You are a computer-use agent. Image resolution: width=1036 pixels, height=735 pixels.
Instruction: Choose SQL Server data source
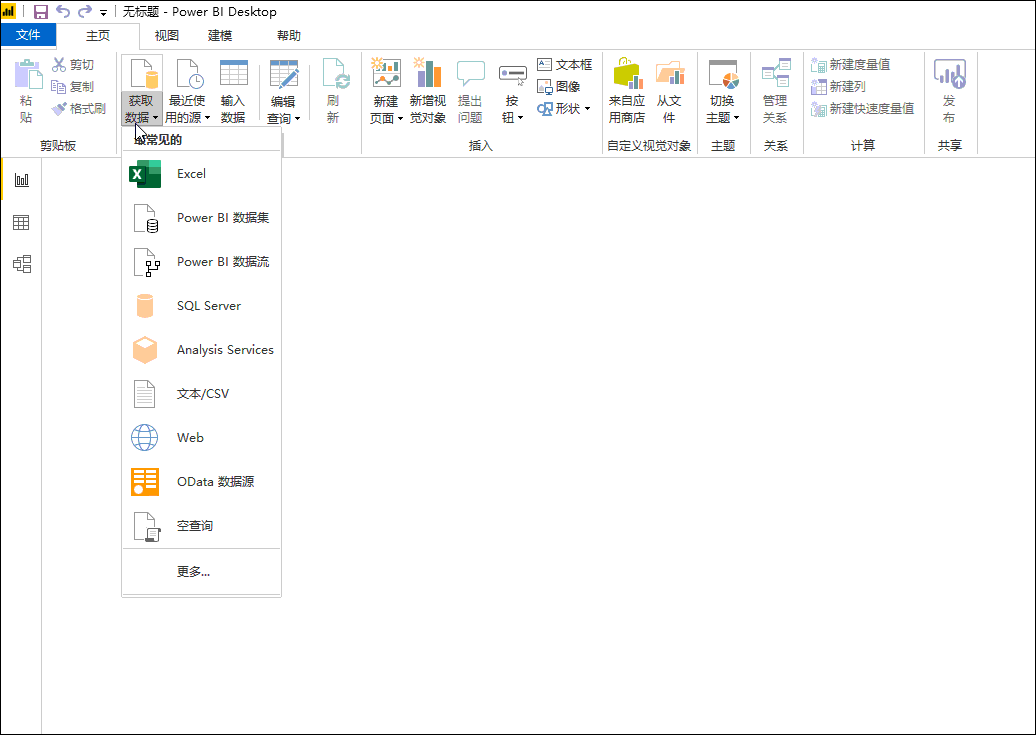tap(202, 306)
